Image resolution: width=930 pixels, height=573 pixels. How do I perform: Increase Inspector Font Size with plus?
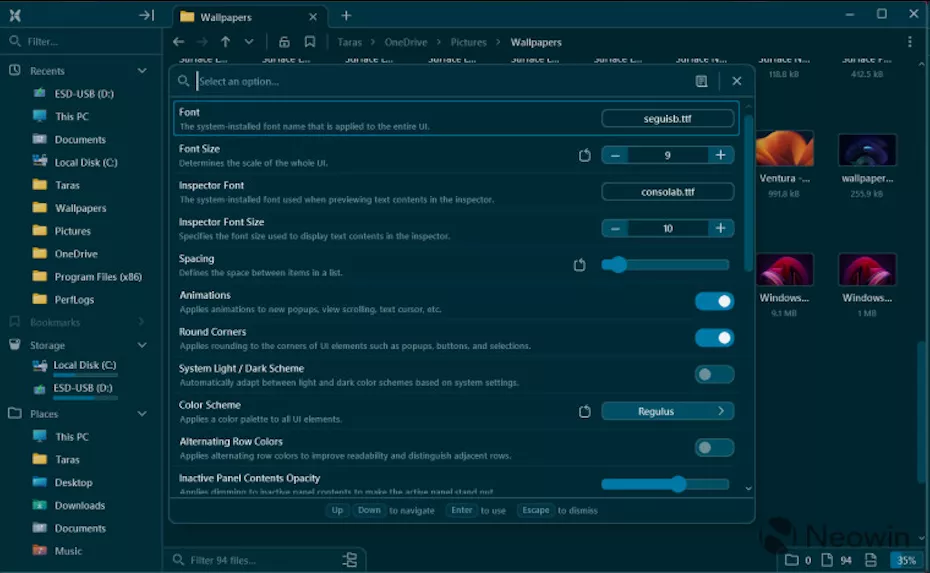pyautogui.click(x=720, y=228)
